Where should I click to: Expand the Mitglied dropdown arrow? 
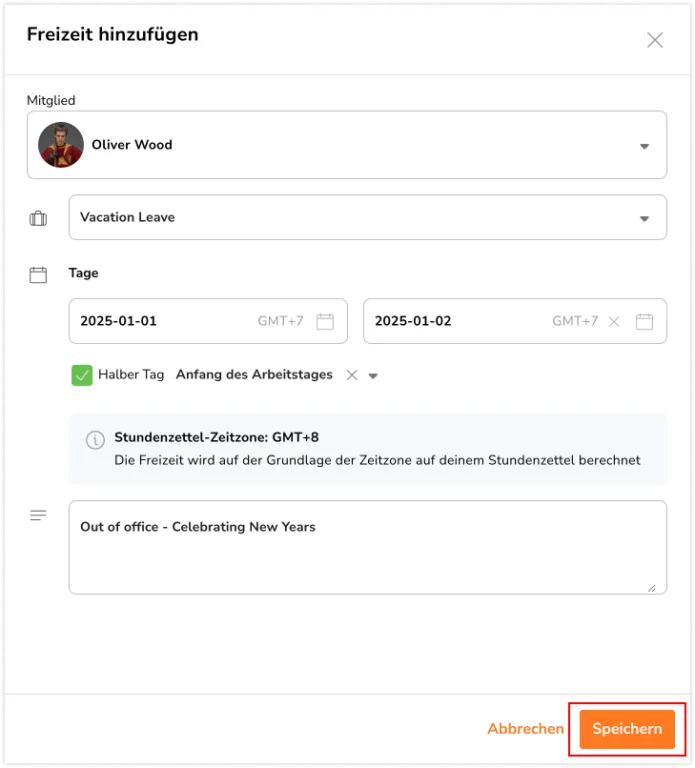tap(645, 146)
